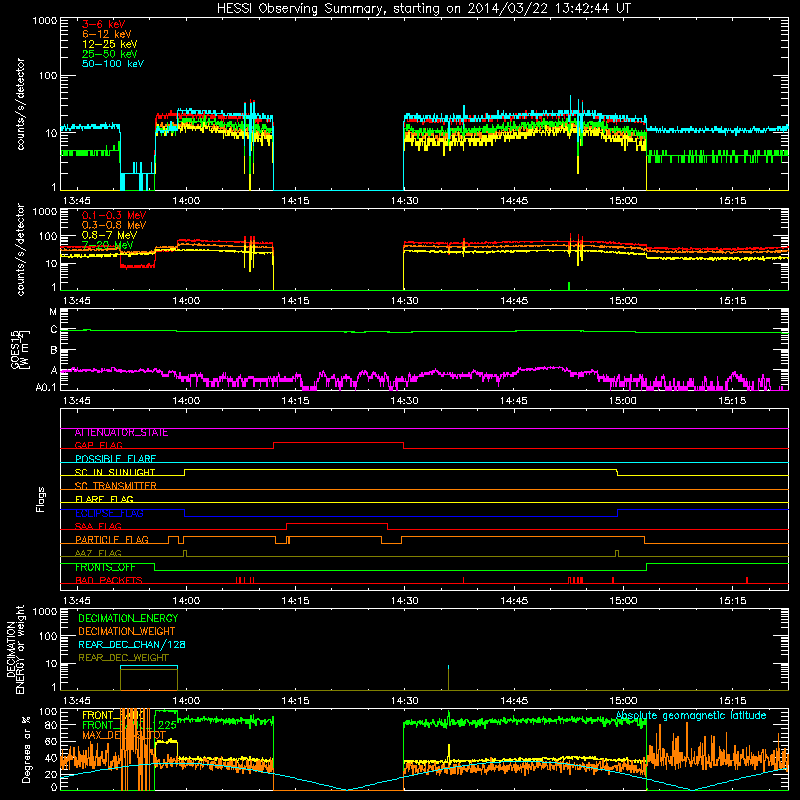800x800 pixels.
Task: Click the 1000 tick label of the top panel
Action: pos(45,21)
